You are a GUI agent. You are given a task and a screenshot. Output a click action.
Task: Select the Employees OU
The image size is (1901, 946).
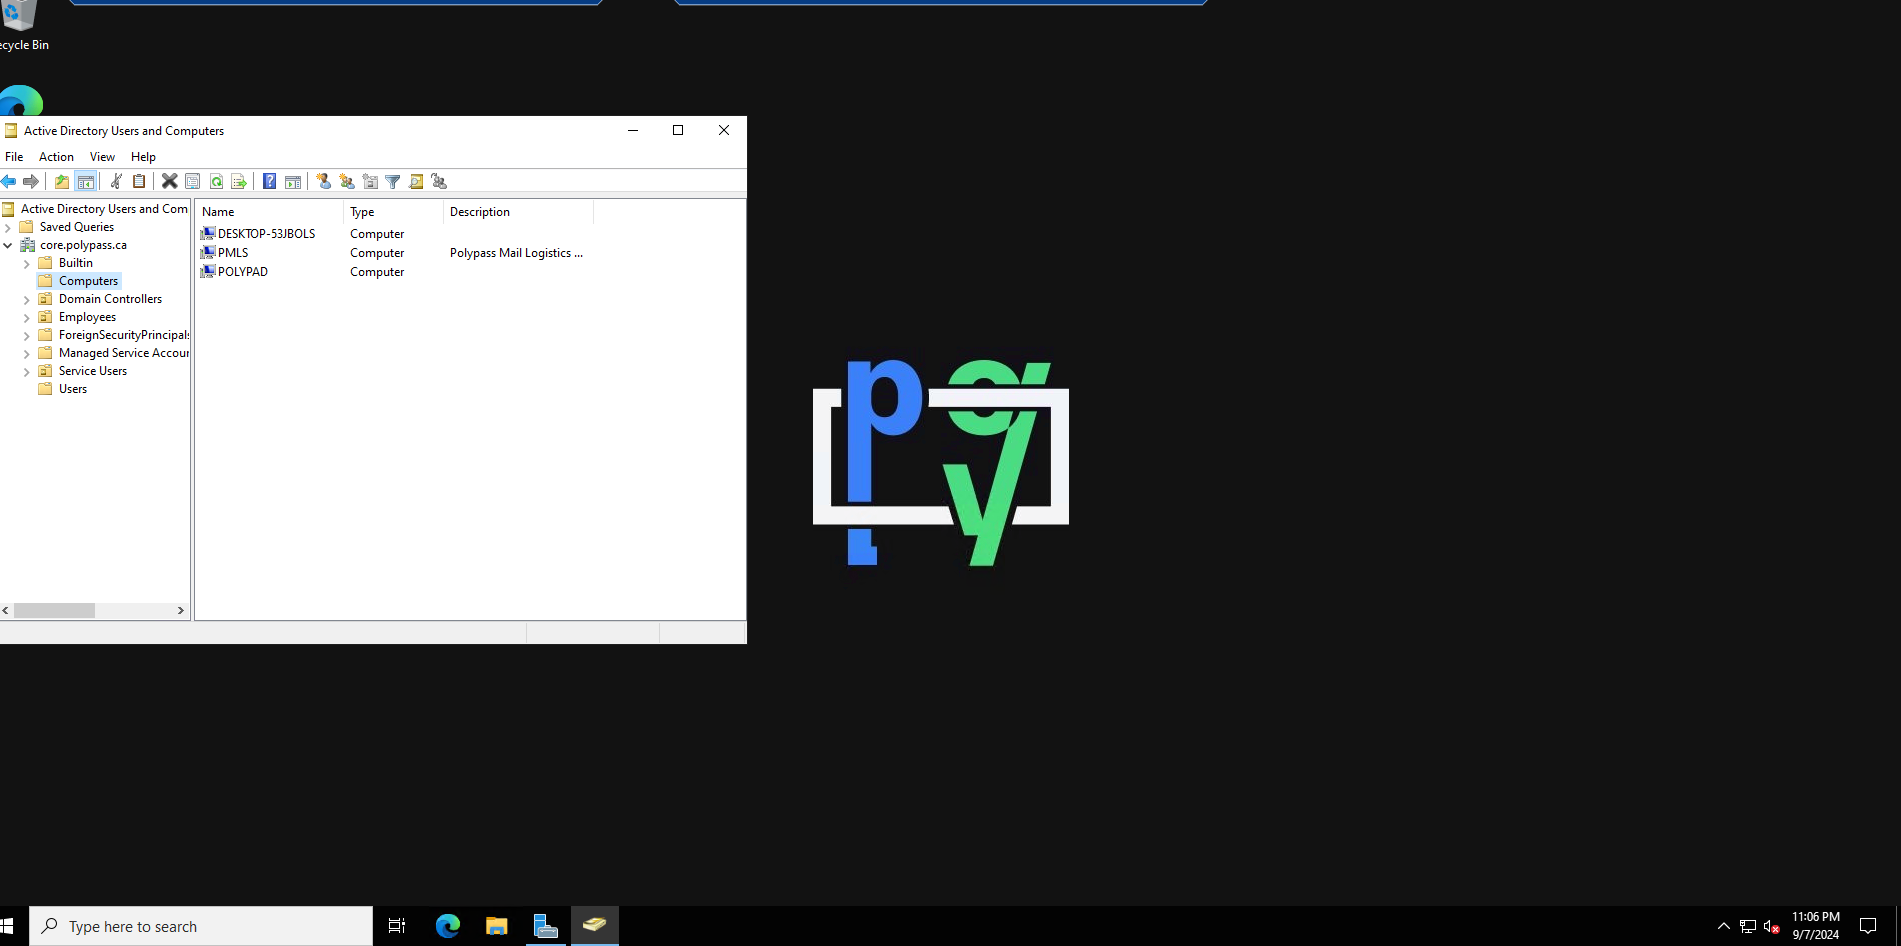coord(87,317)
